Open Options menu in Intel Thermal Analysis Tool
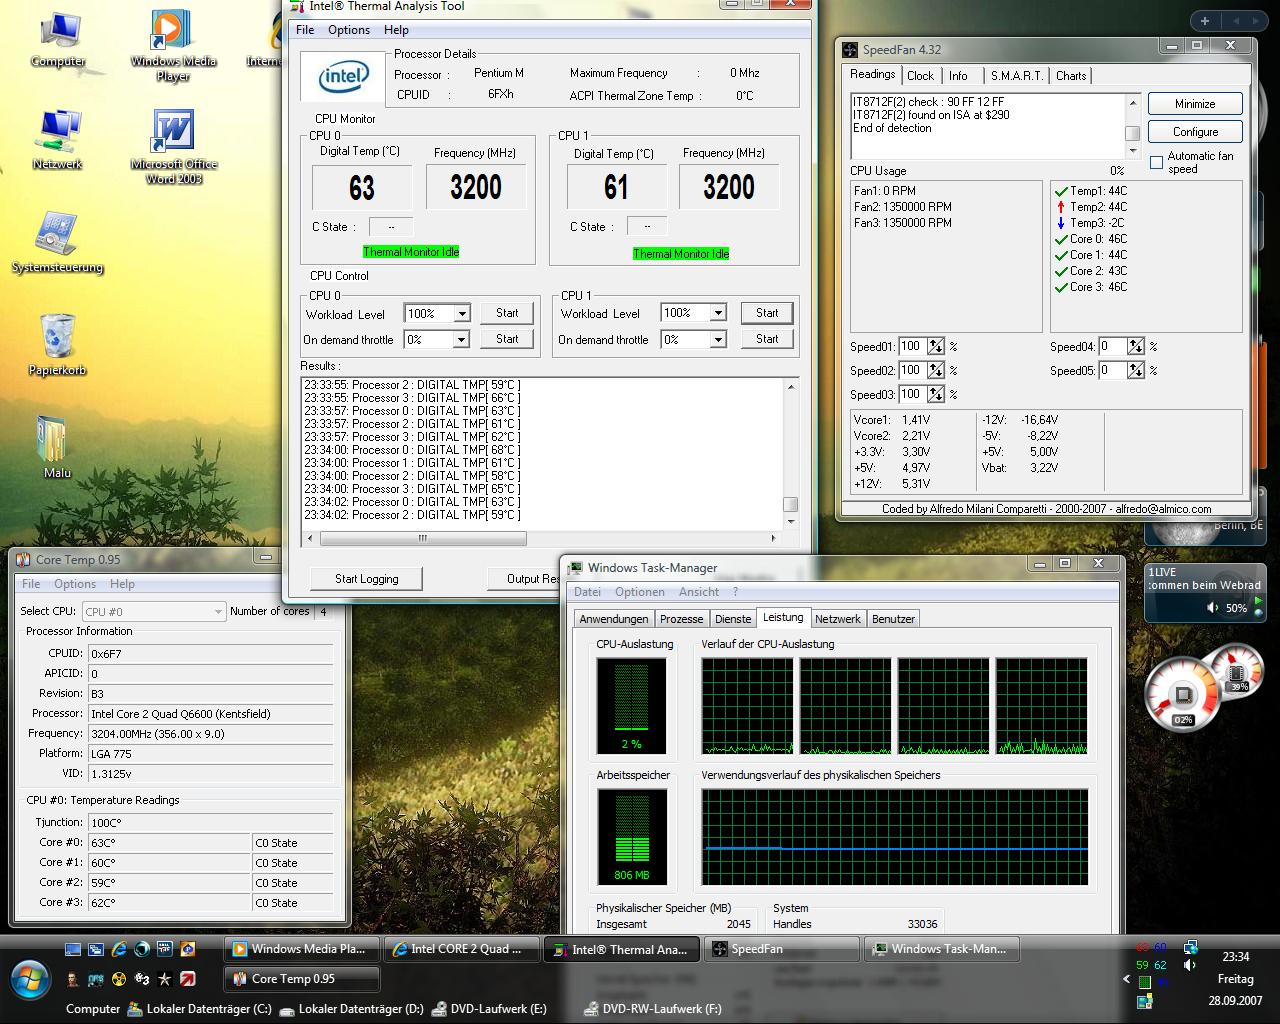 click(x=349, y=30)
